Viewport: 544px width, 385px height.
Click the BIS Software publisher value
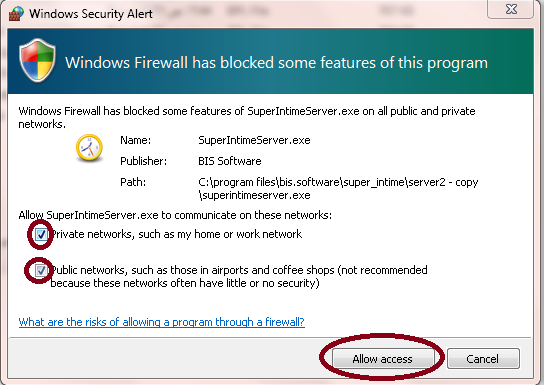click(230, 161)
